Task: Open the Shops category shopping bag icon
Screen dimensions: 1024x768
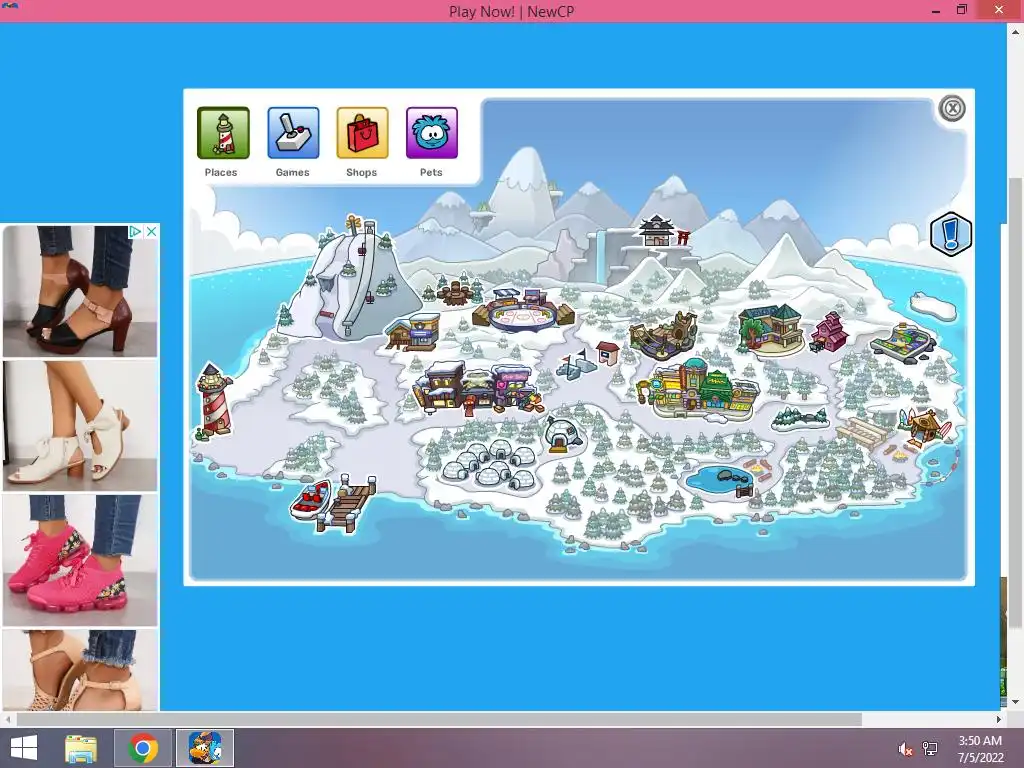Action: click(362, 133)
